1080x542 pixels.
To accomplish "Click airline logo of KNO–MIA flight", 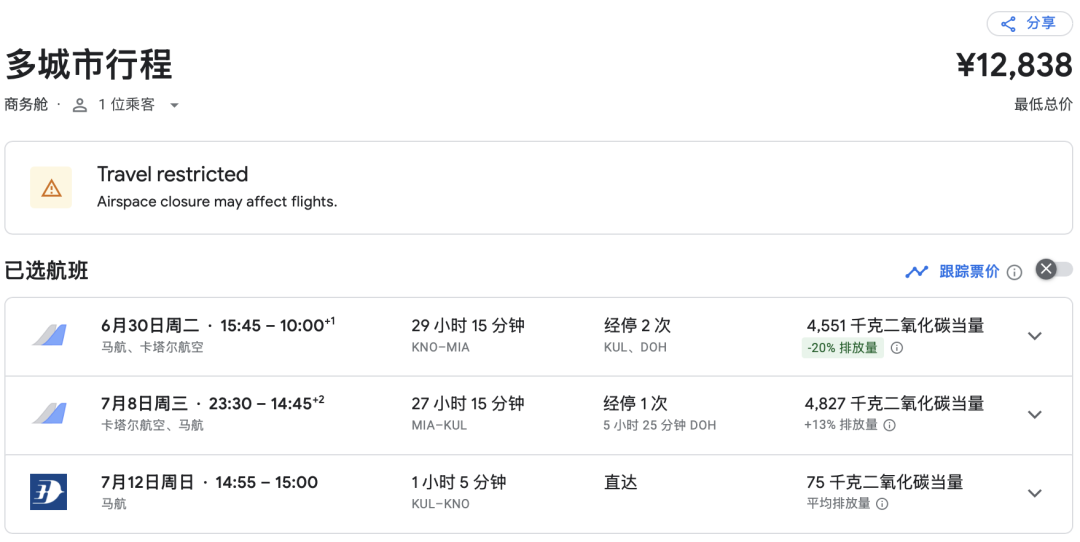I will click(48, 335).
